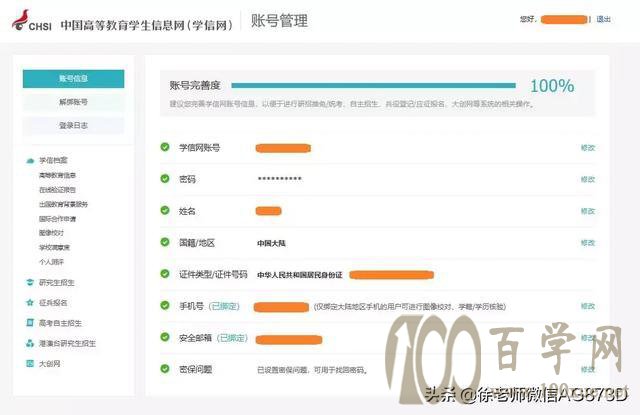The width and height of the screenshot is (640, 415).
Task: Click 修改 for 密码
Action: click(x=588, y=179)
